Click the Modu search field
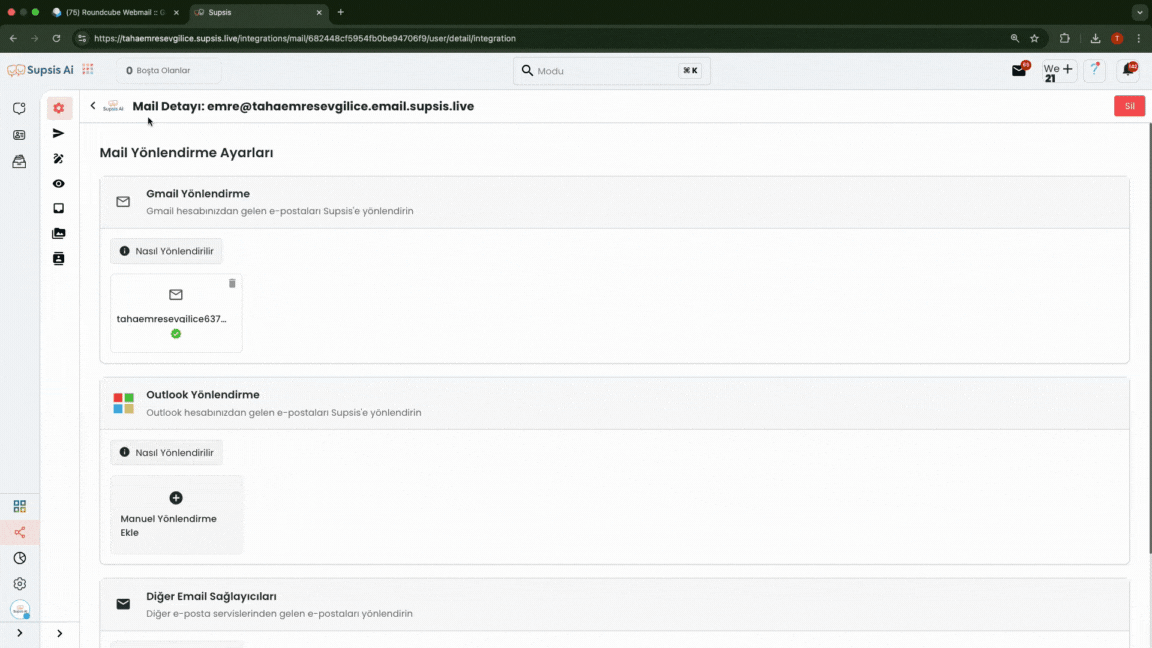 (605, 71)
